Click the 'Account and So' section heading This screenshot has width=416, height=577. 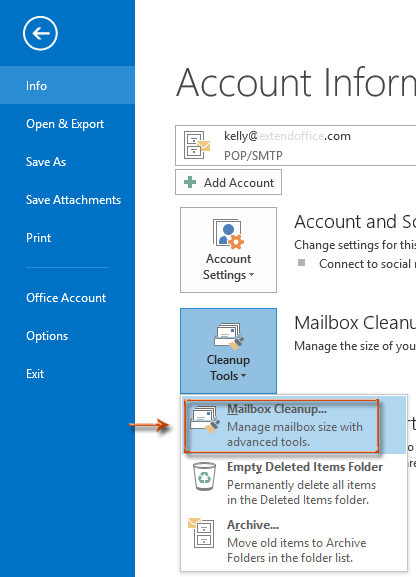[x=355, y=222]
